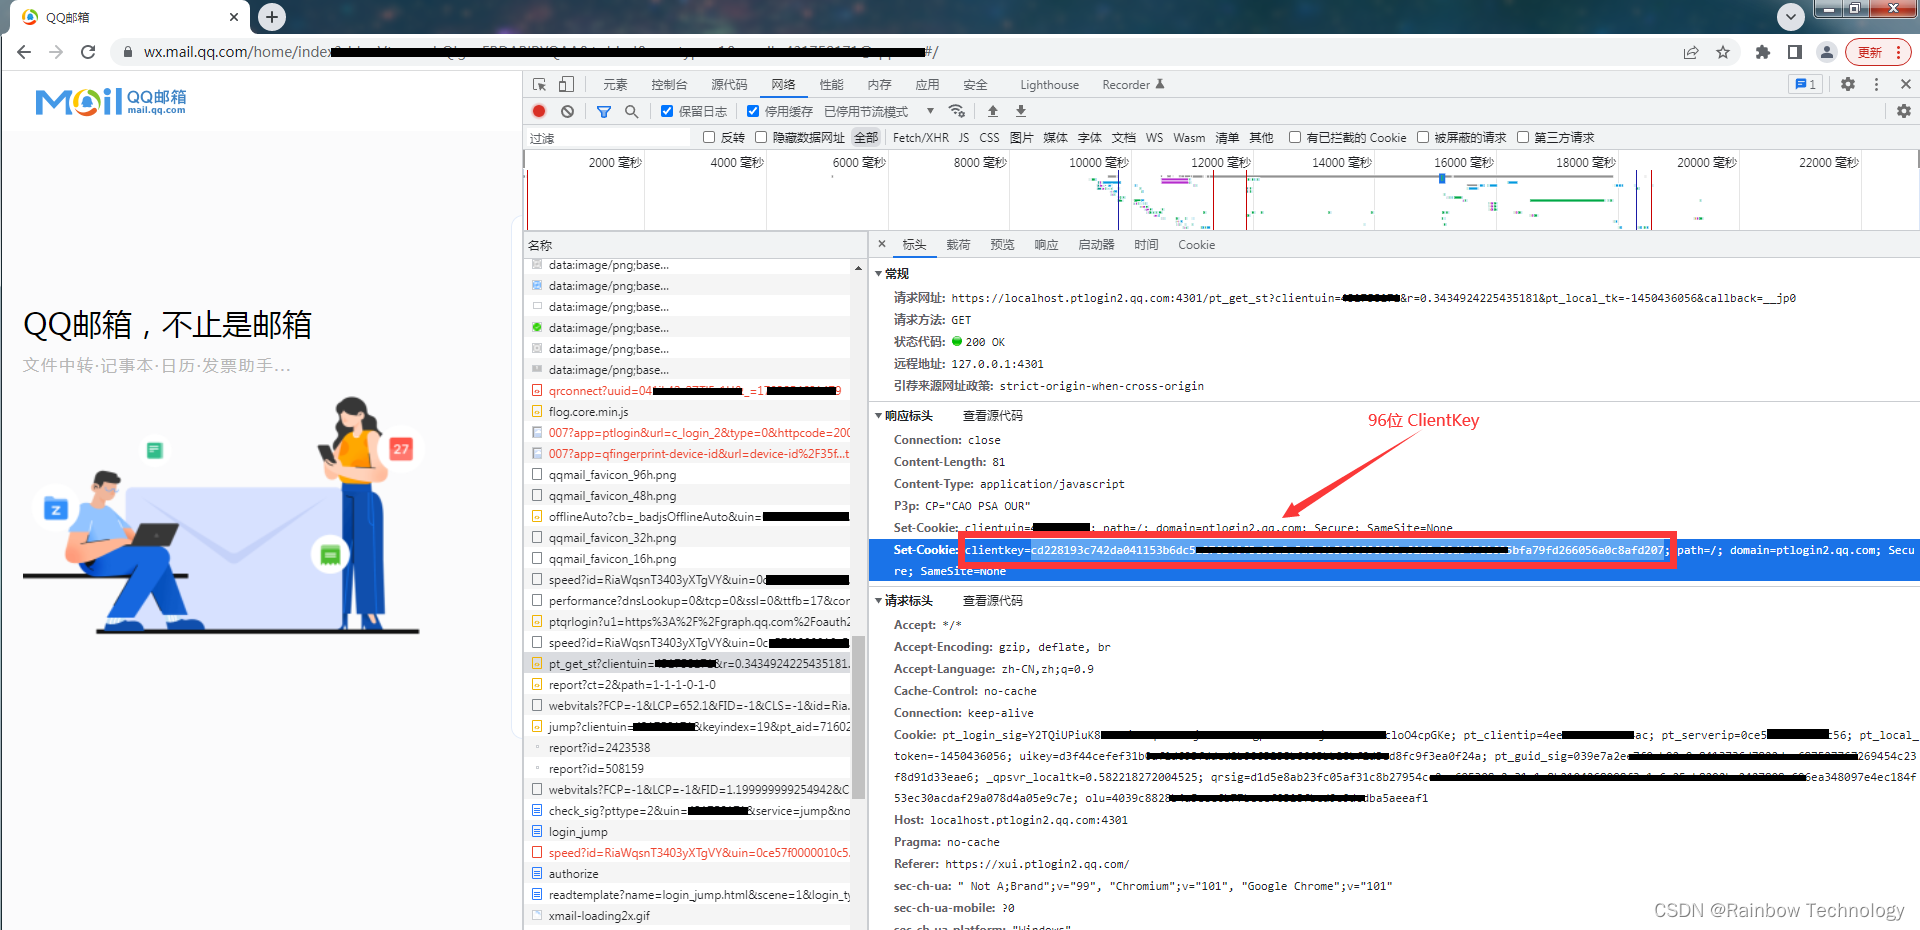This screenshot has height=930, width=1920.
Task: Click the browser back arrow
Action: pos(24,52)
